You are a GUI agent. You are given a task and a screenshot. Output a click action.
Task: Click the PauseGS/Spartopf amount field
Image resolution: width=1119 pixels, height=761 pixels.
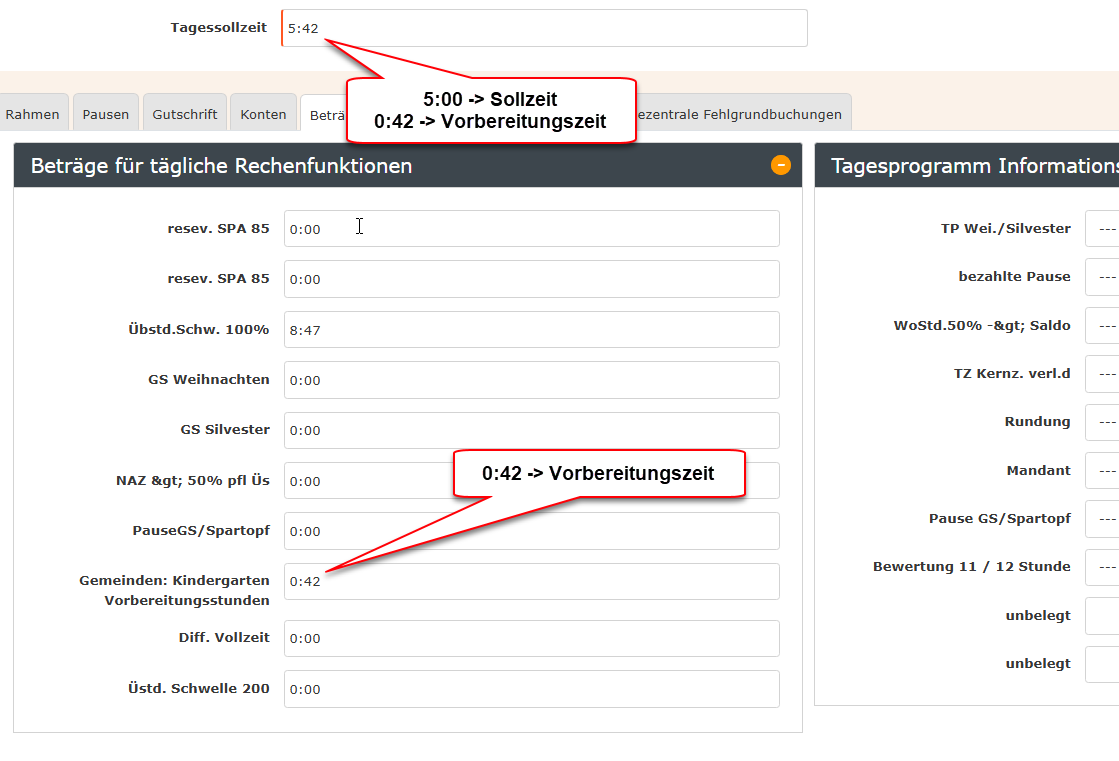(531, 531)
